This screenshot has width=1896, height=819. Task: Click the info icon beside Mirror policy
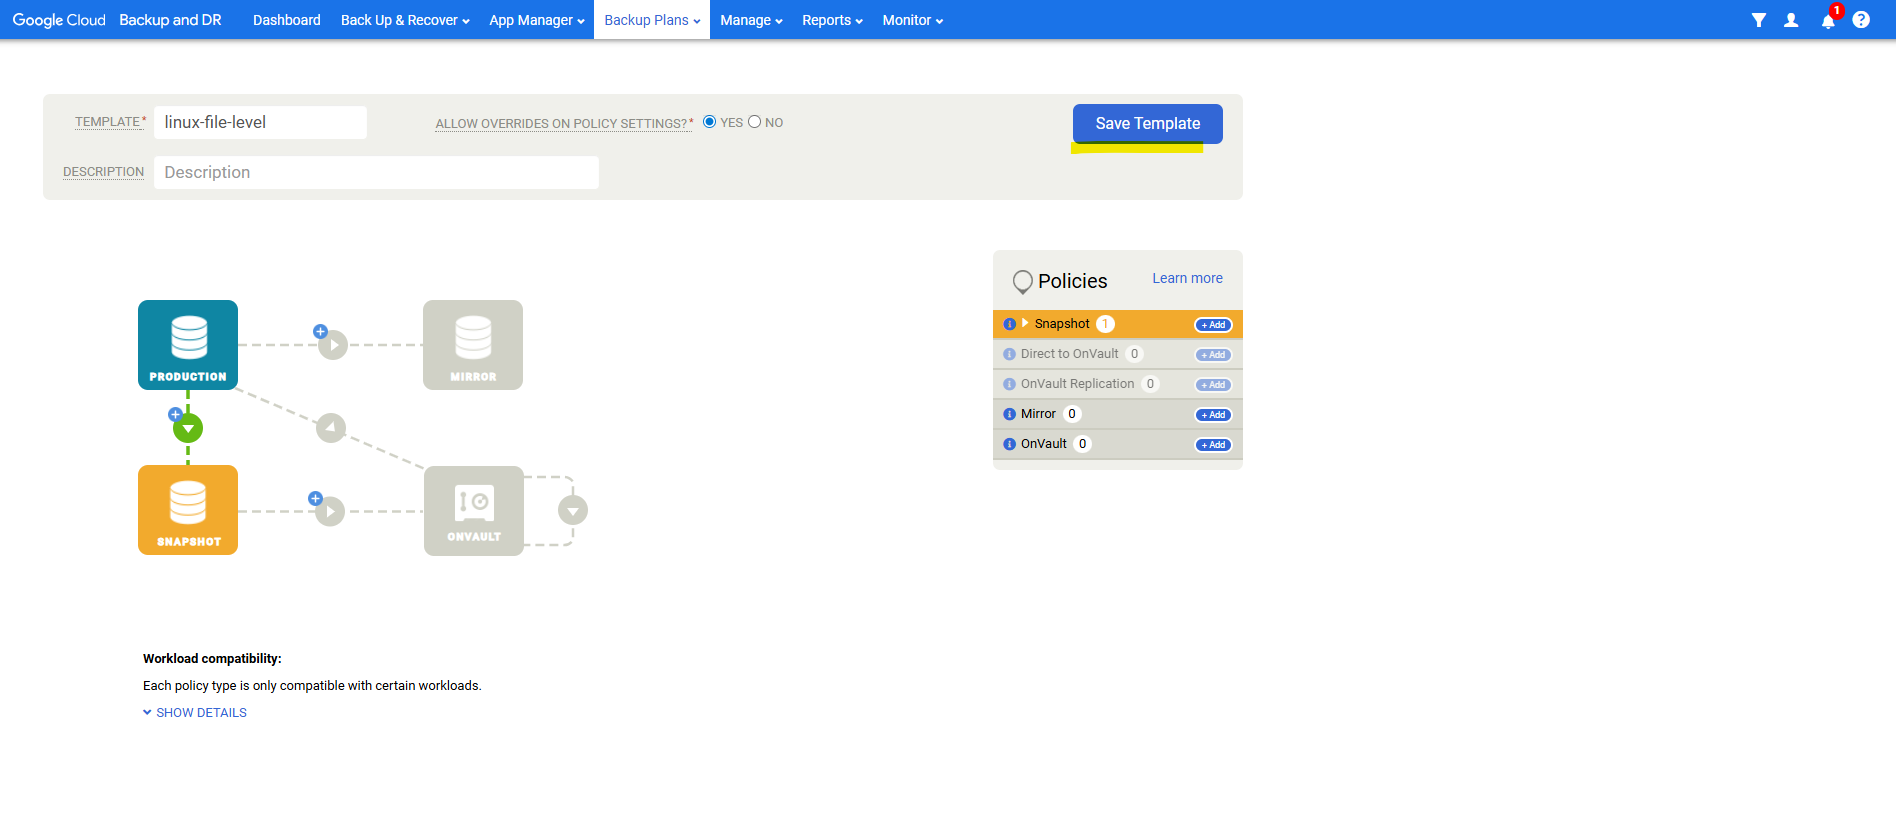pos(1009,414)
